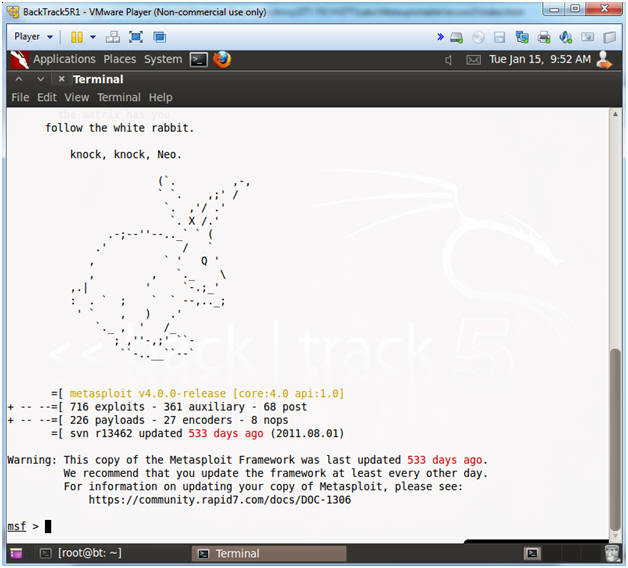Open the VMware Player menu
The image size is (628, 568).
click(x=33, y=37)
